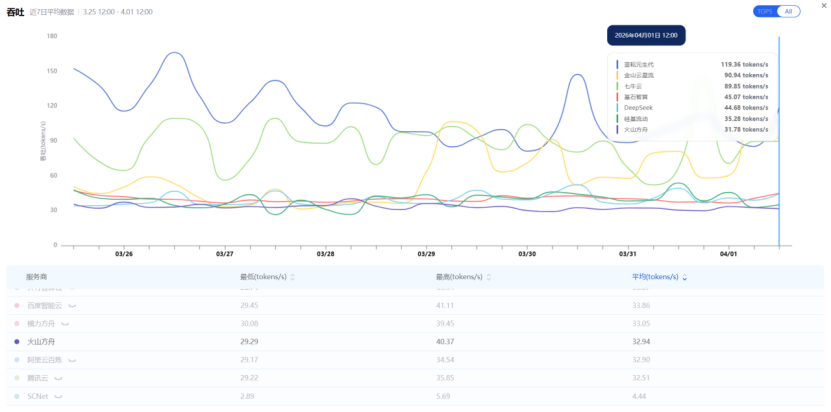
Task: Click tooltip entry 31.78 tokens/s
Action: point(746,129)
